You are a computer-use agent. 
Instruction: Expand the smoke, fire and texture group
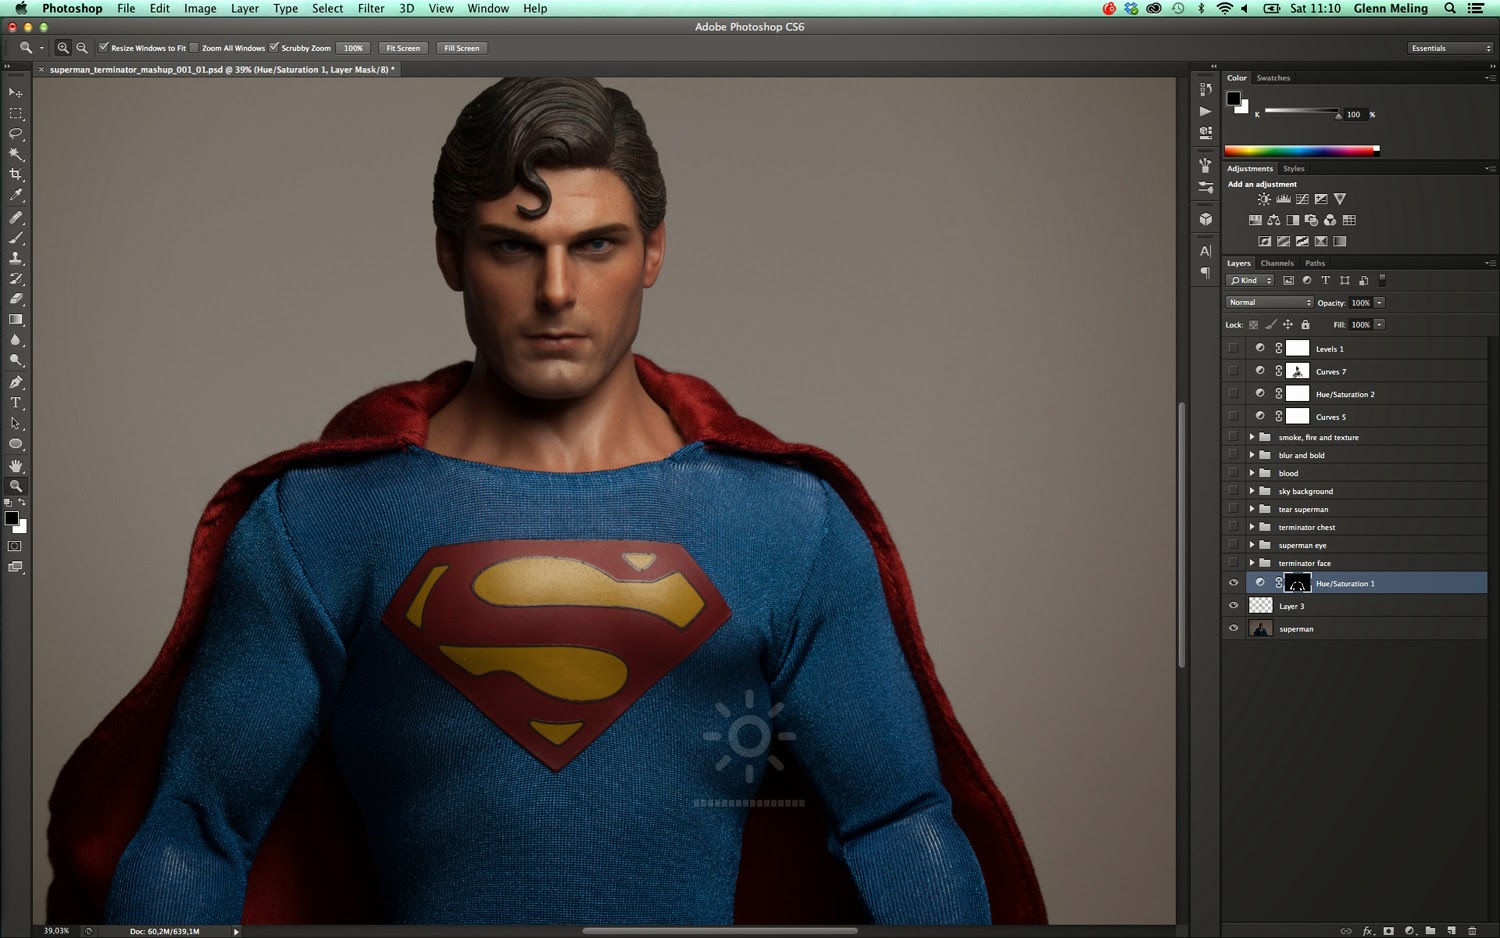click(1251, 437)
